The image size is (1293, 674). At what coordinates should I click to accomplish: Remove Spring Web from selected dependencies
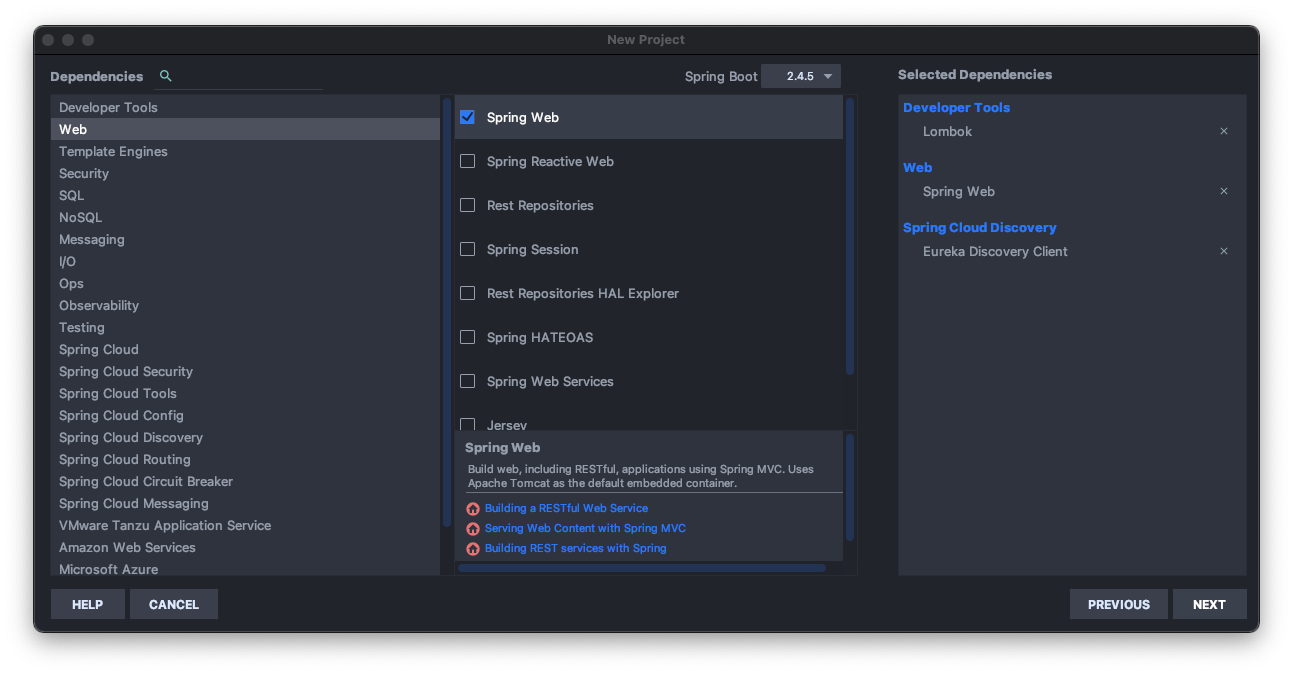[x=1223, y=191]
